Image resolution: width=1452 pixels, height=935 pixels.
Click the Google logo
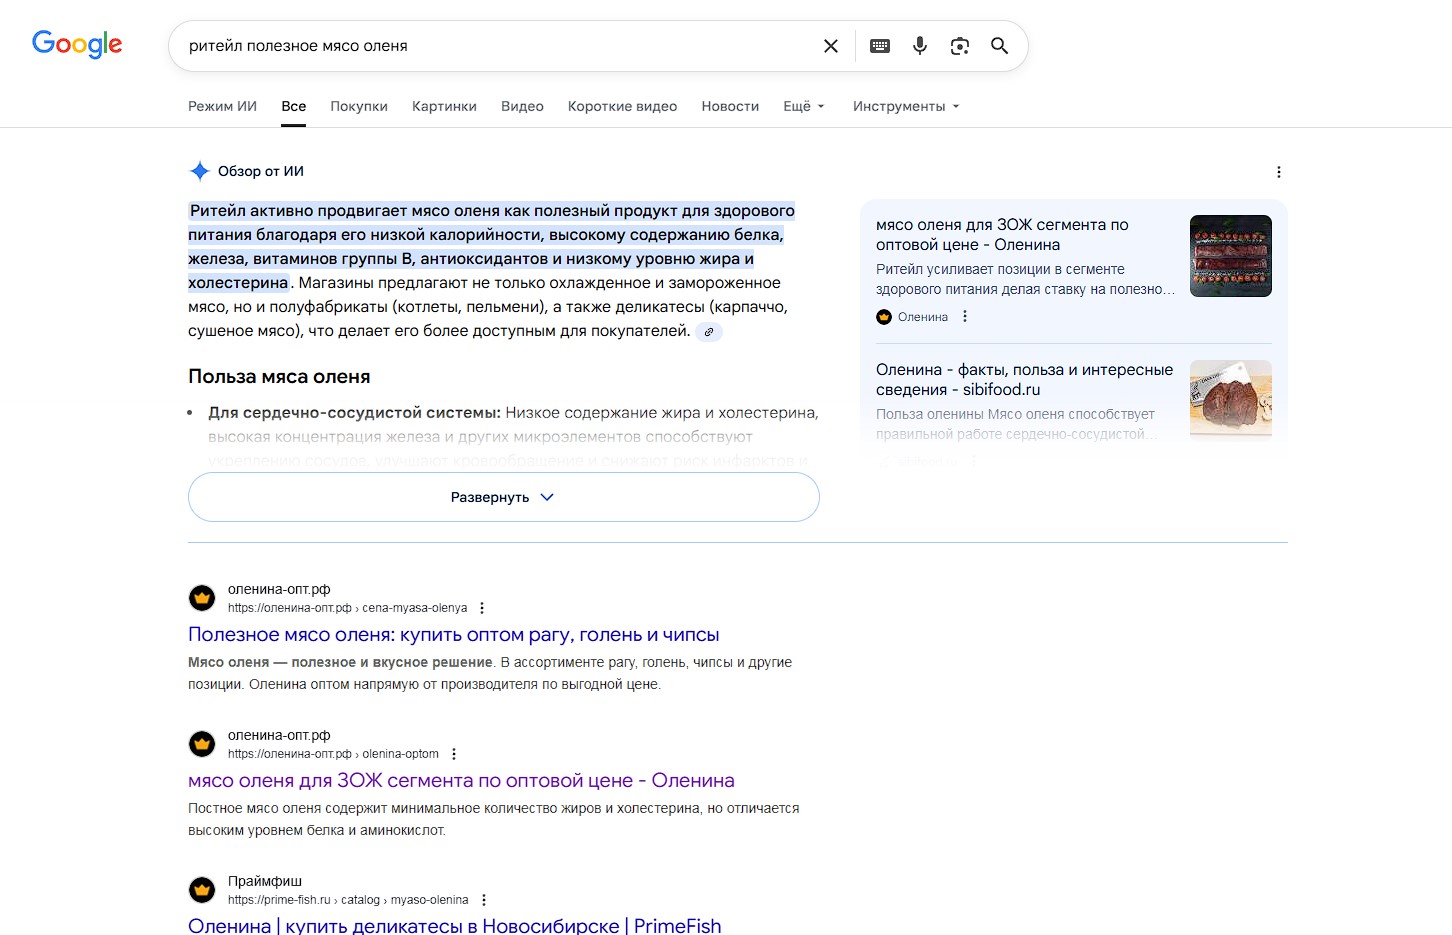click(77, 44)
